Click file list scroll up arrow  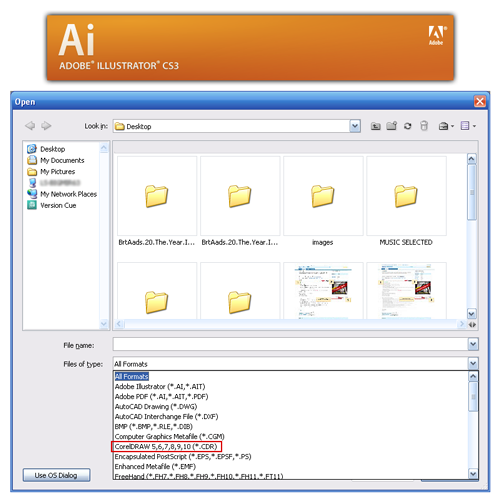[x=471, y=159]
